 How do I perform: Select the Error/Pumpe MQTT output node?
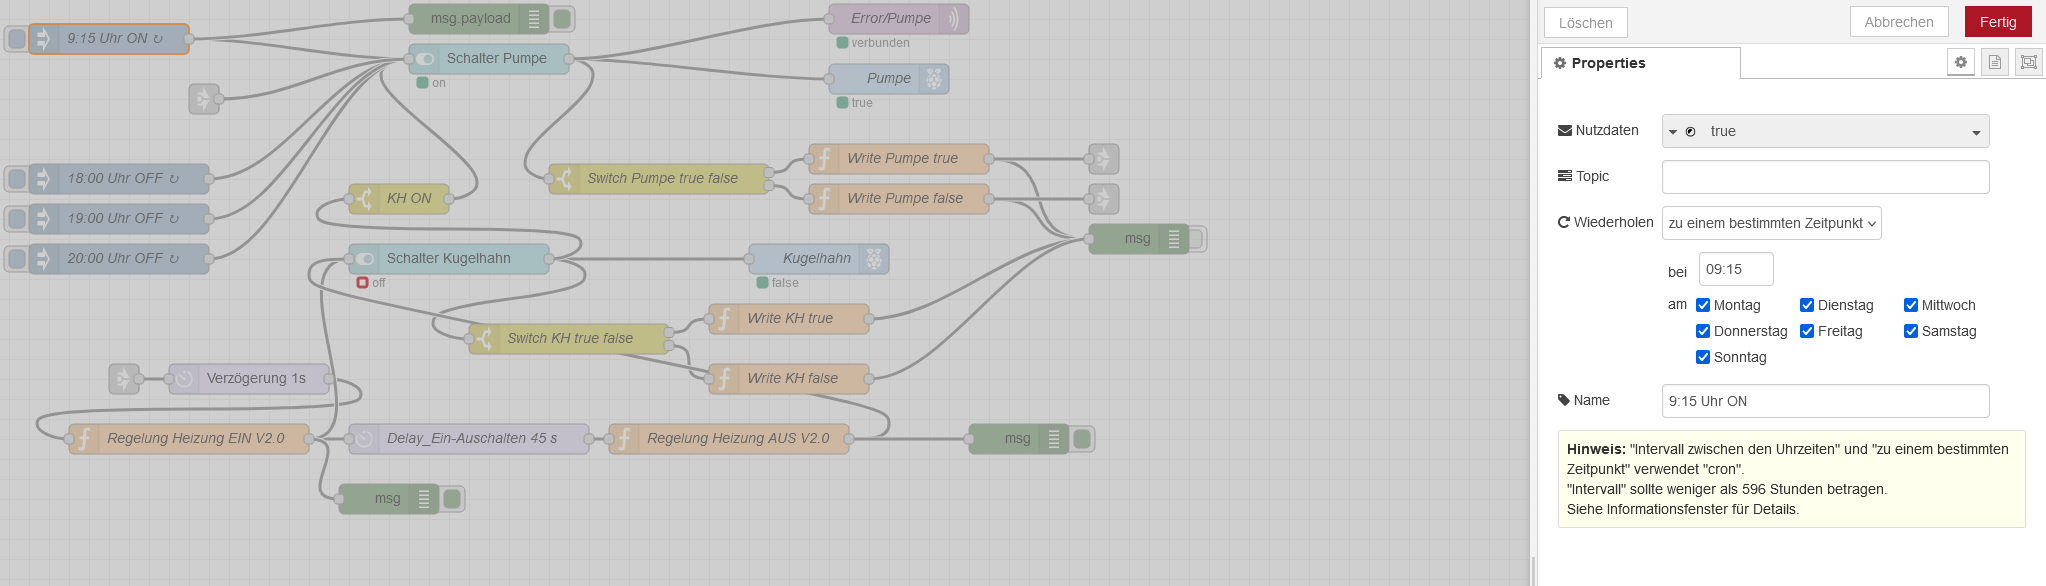coord(899,19)
